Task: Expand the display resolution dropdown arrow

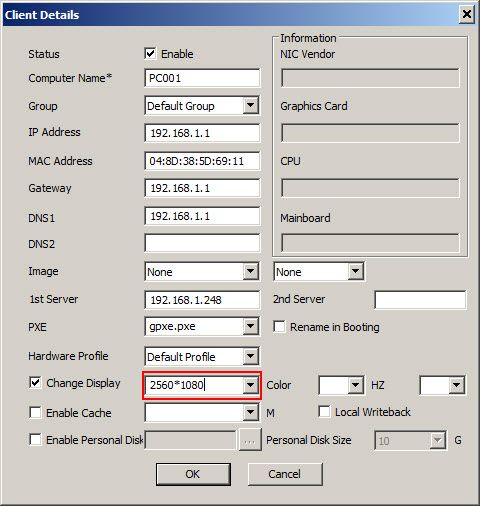Action: pos(250,385)
